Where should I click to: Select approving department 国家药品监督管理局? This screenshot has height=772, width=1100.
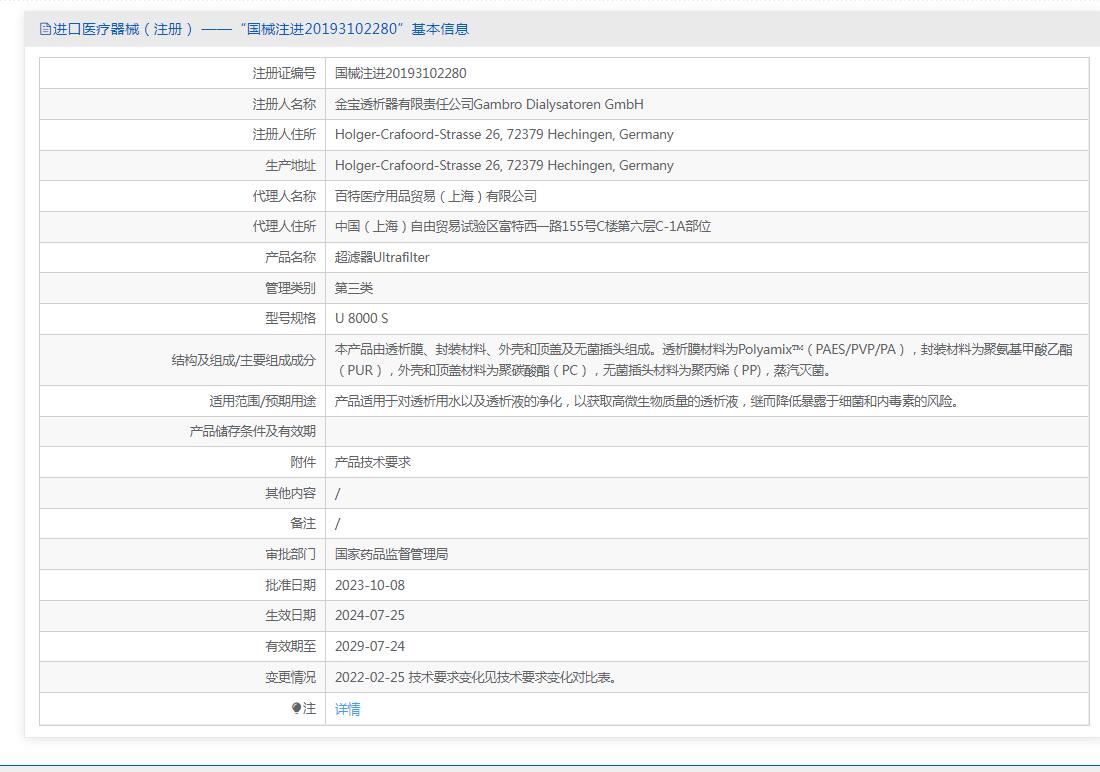[391, 554]
